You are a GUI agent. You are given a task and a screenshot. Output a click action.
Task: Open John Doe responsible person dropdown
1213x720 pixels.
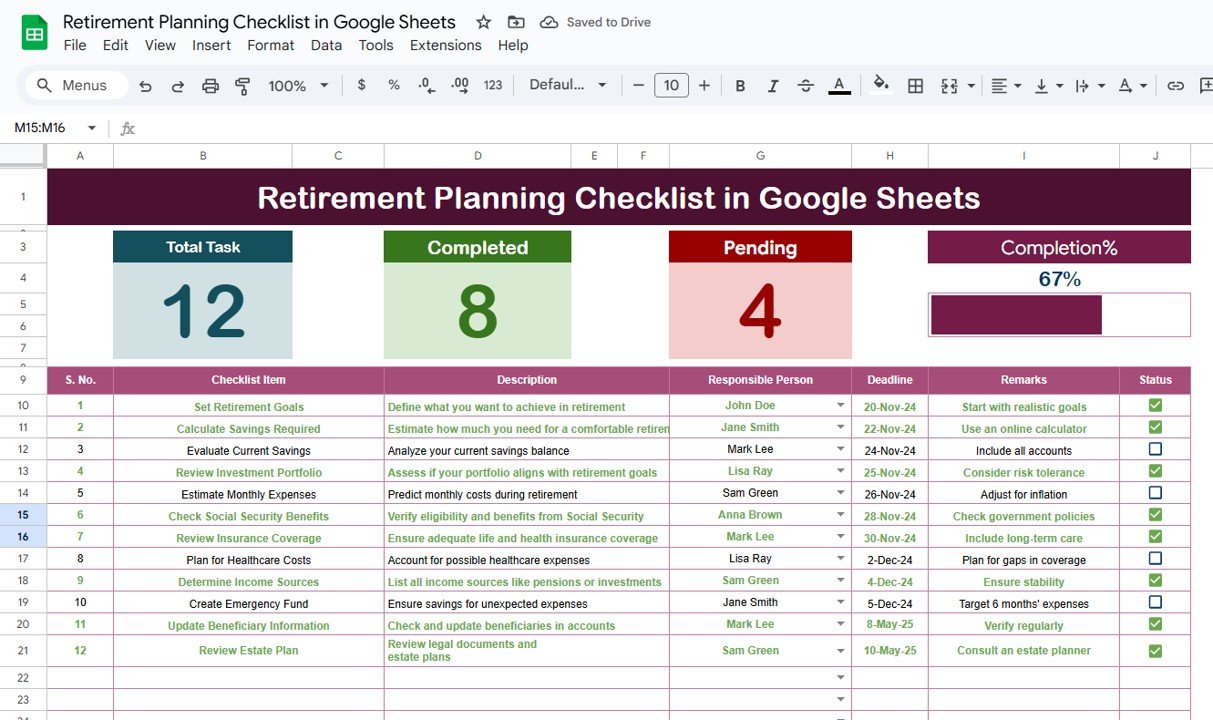(841, 406)
